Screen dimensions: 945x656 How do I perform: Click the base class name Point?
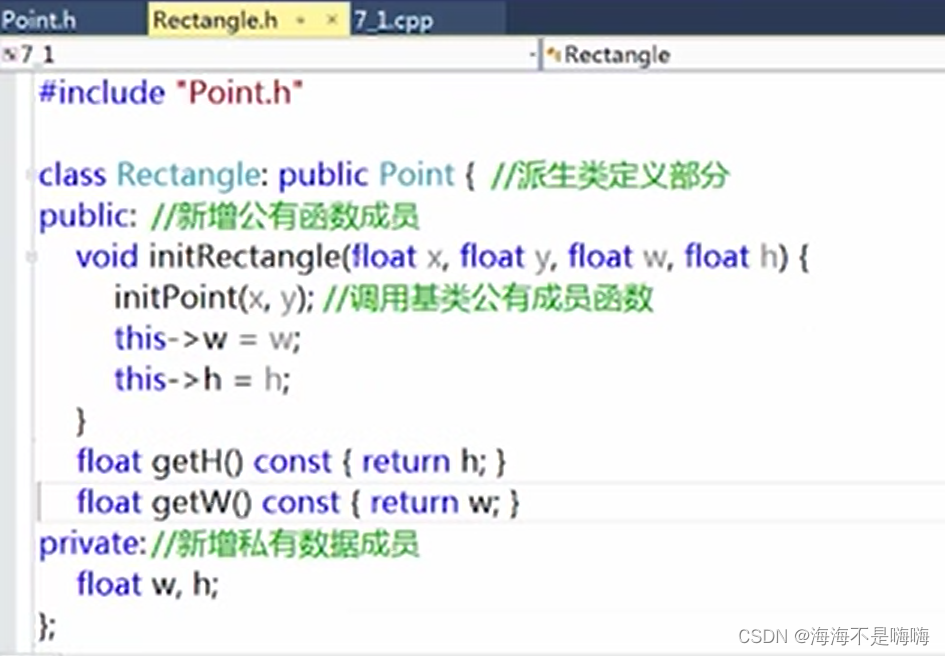tap(416, 175)
